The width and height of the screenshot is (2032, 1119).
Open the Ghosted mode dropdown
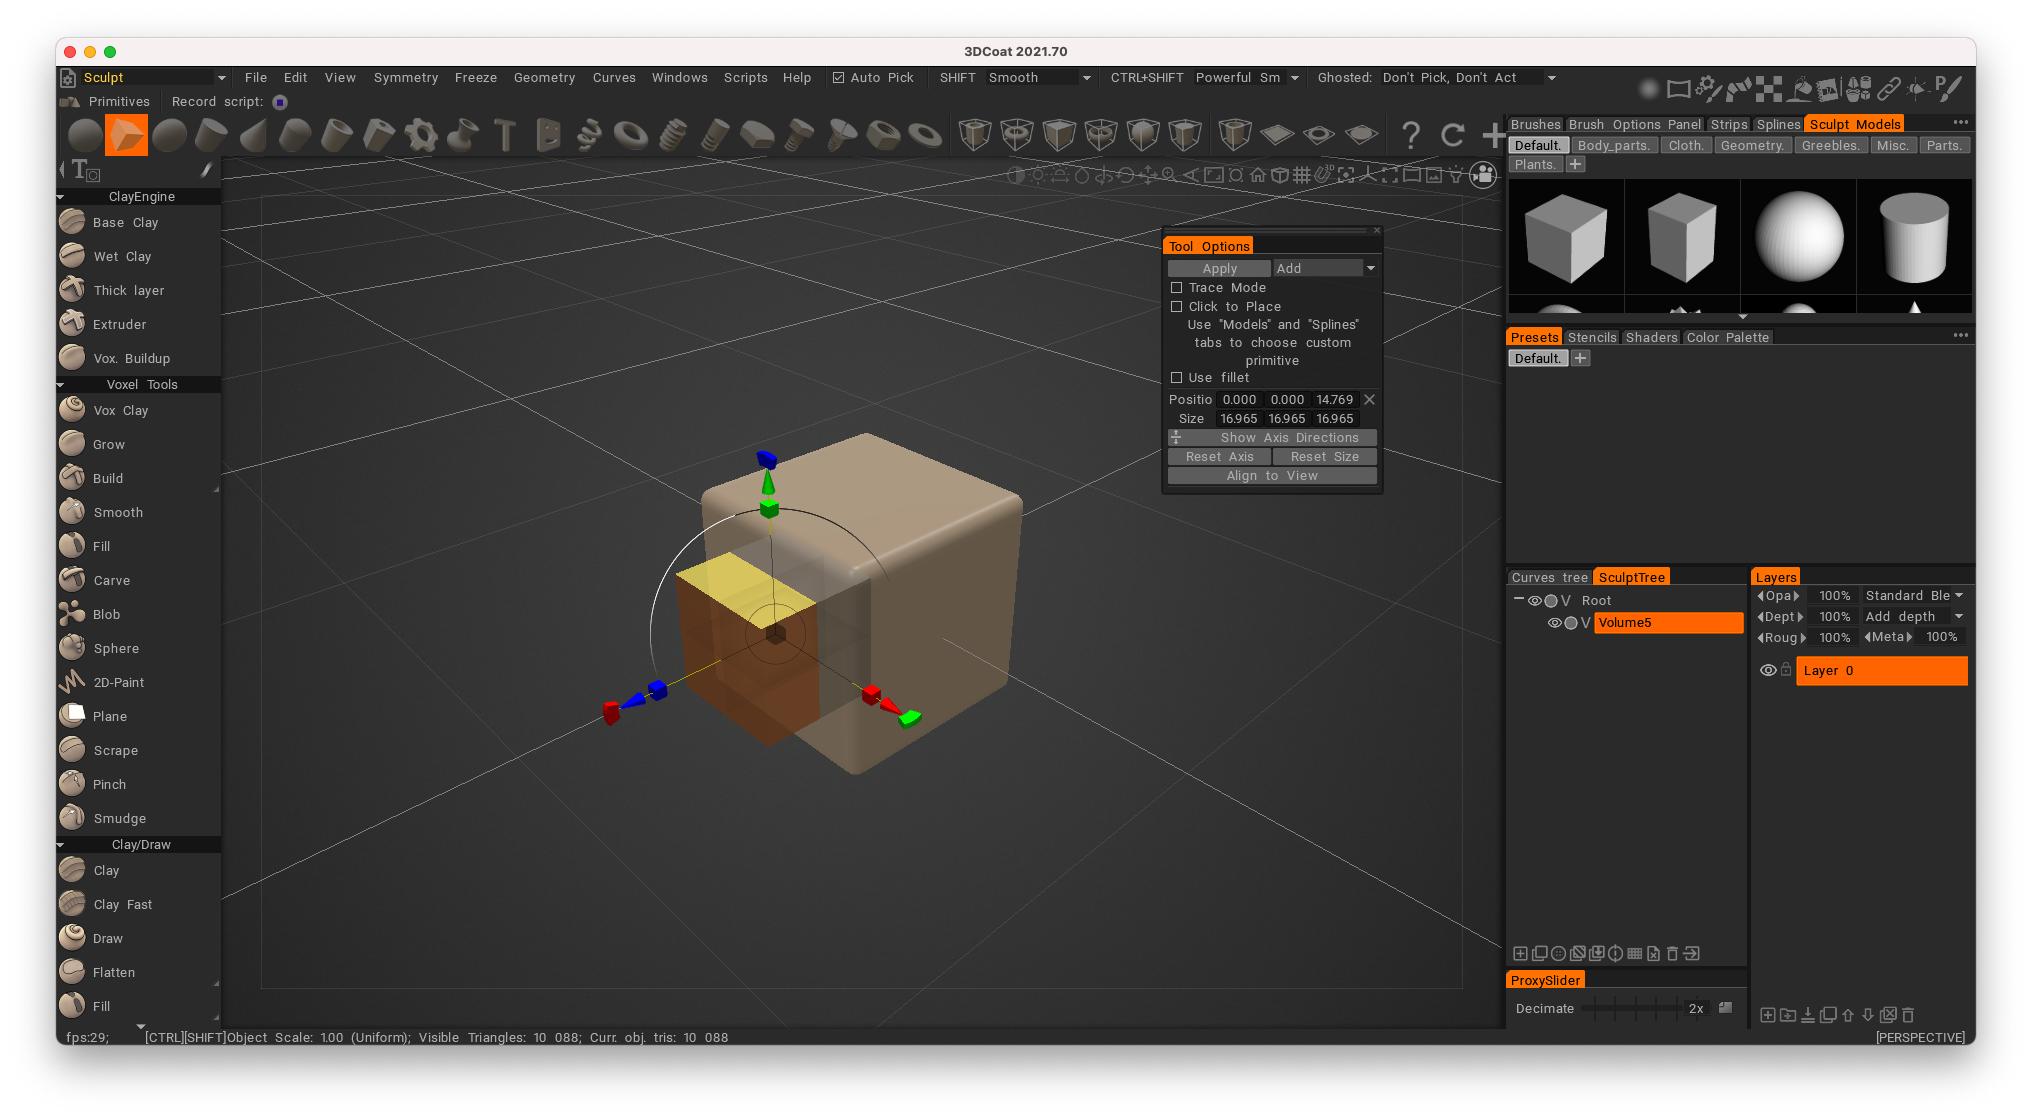point(1551,77)
